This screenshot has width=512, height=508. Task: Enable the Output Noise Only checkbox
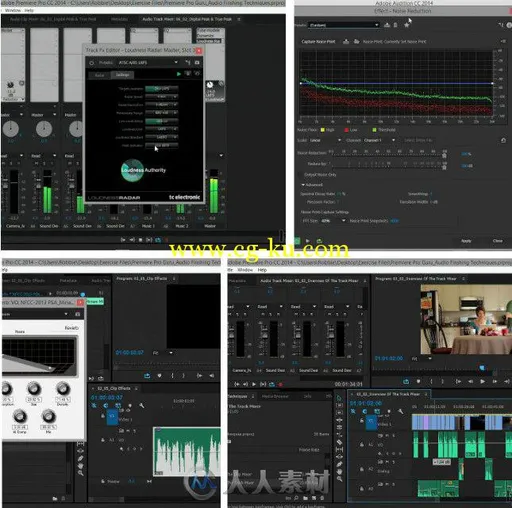(x=300, y=175)
